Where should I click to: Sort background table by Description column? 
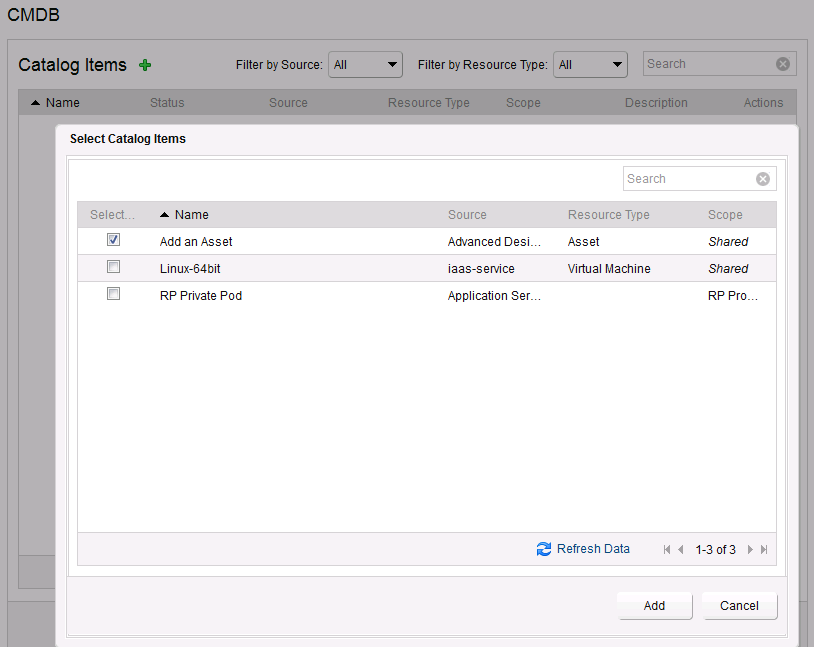point(656,103)
